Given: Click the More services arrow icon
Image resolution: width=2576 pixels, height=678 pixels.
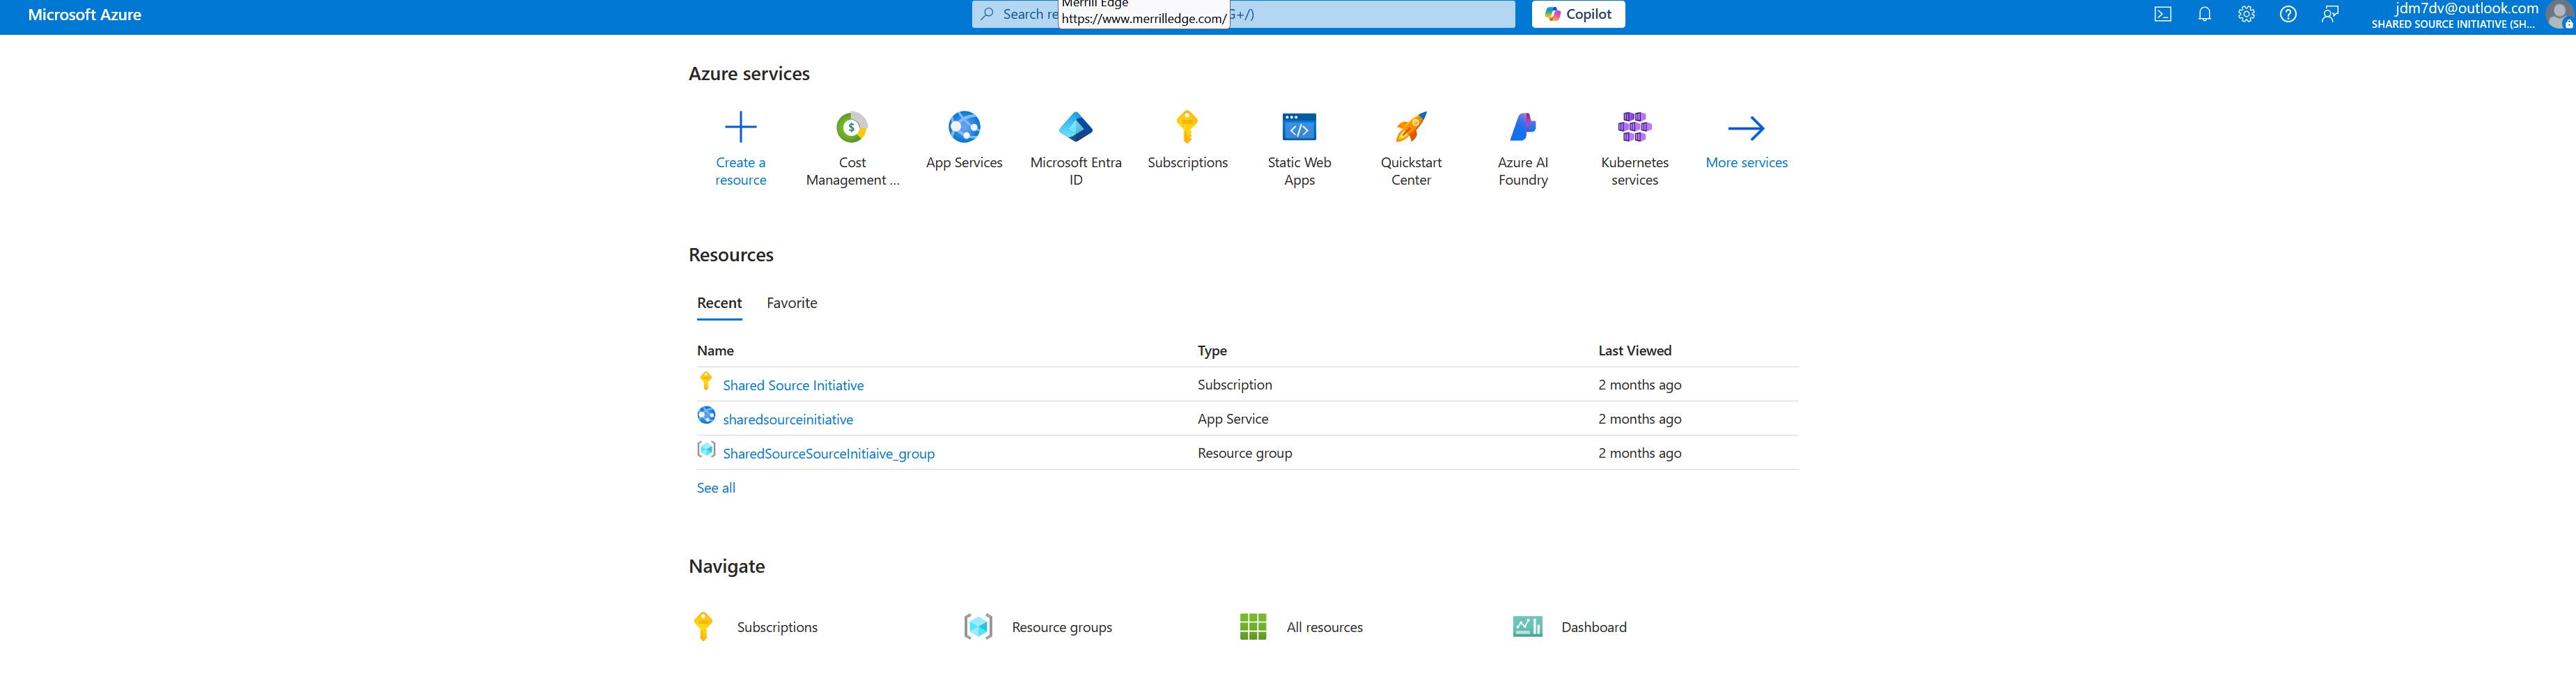Looking at the screenshot, I should pos(1746,128).
